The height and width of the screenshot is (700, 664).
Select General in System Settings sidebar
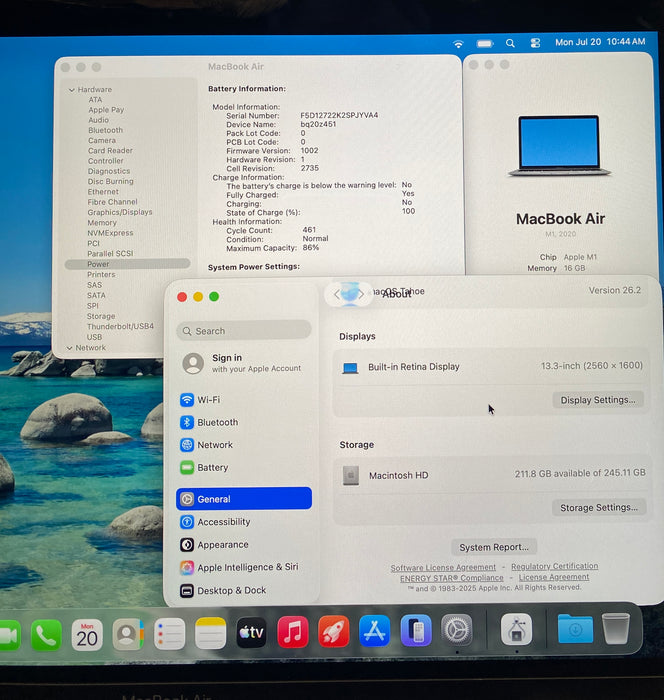[244, 499]
